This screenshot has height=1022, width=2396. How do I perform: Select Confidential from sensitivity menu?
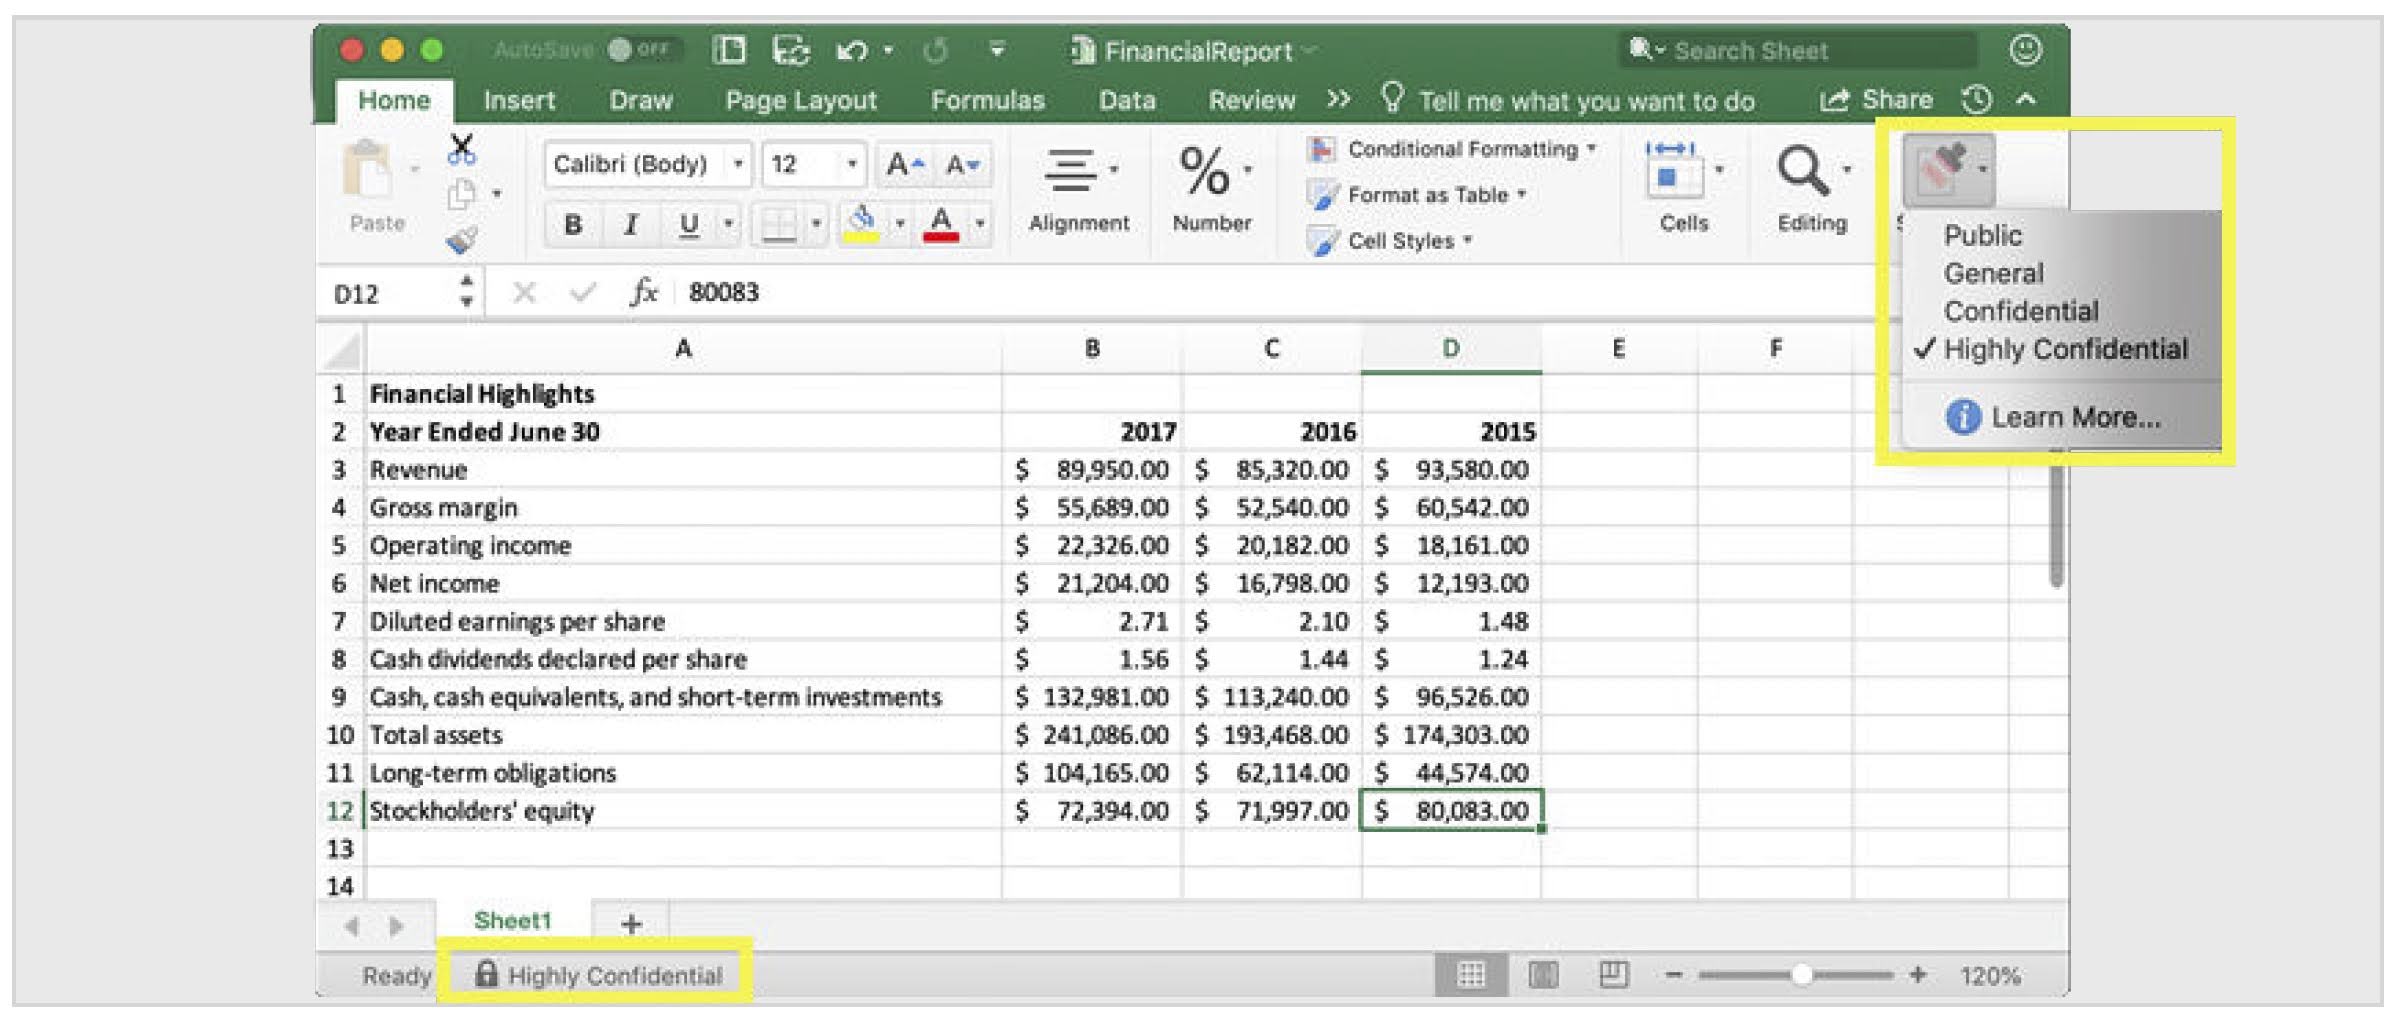pos(2020,311)
